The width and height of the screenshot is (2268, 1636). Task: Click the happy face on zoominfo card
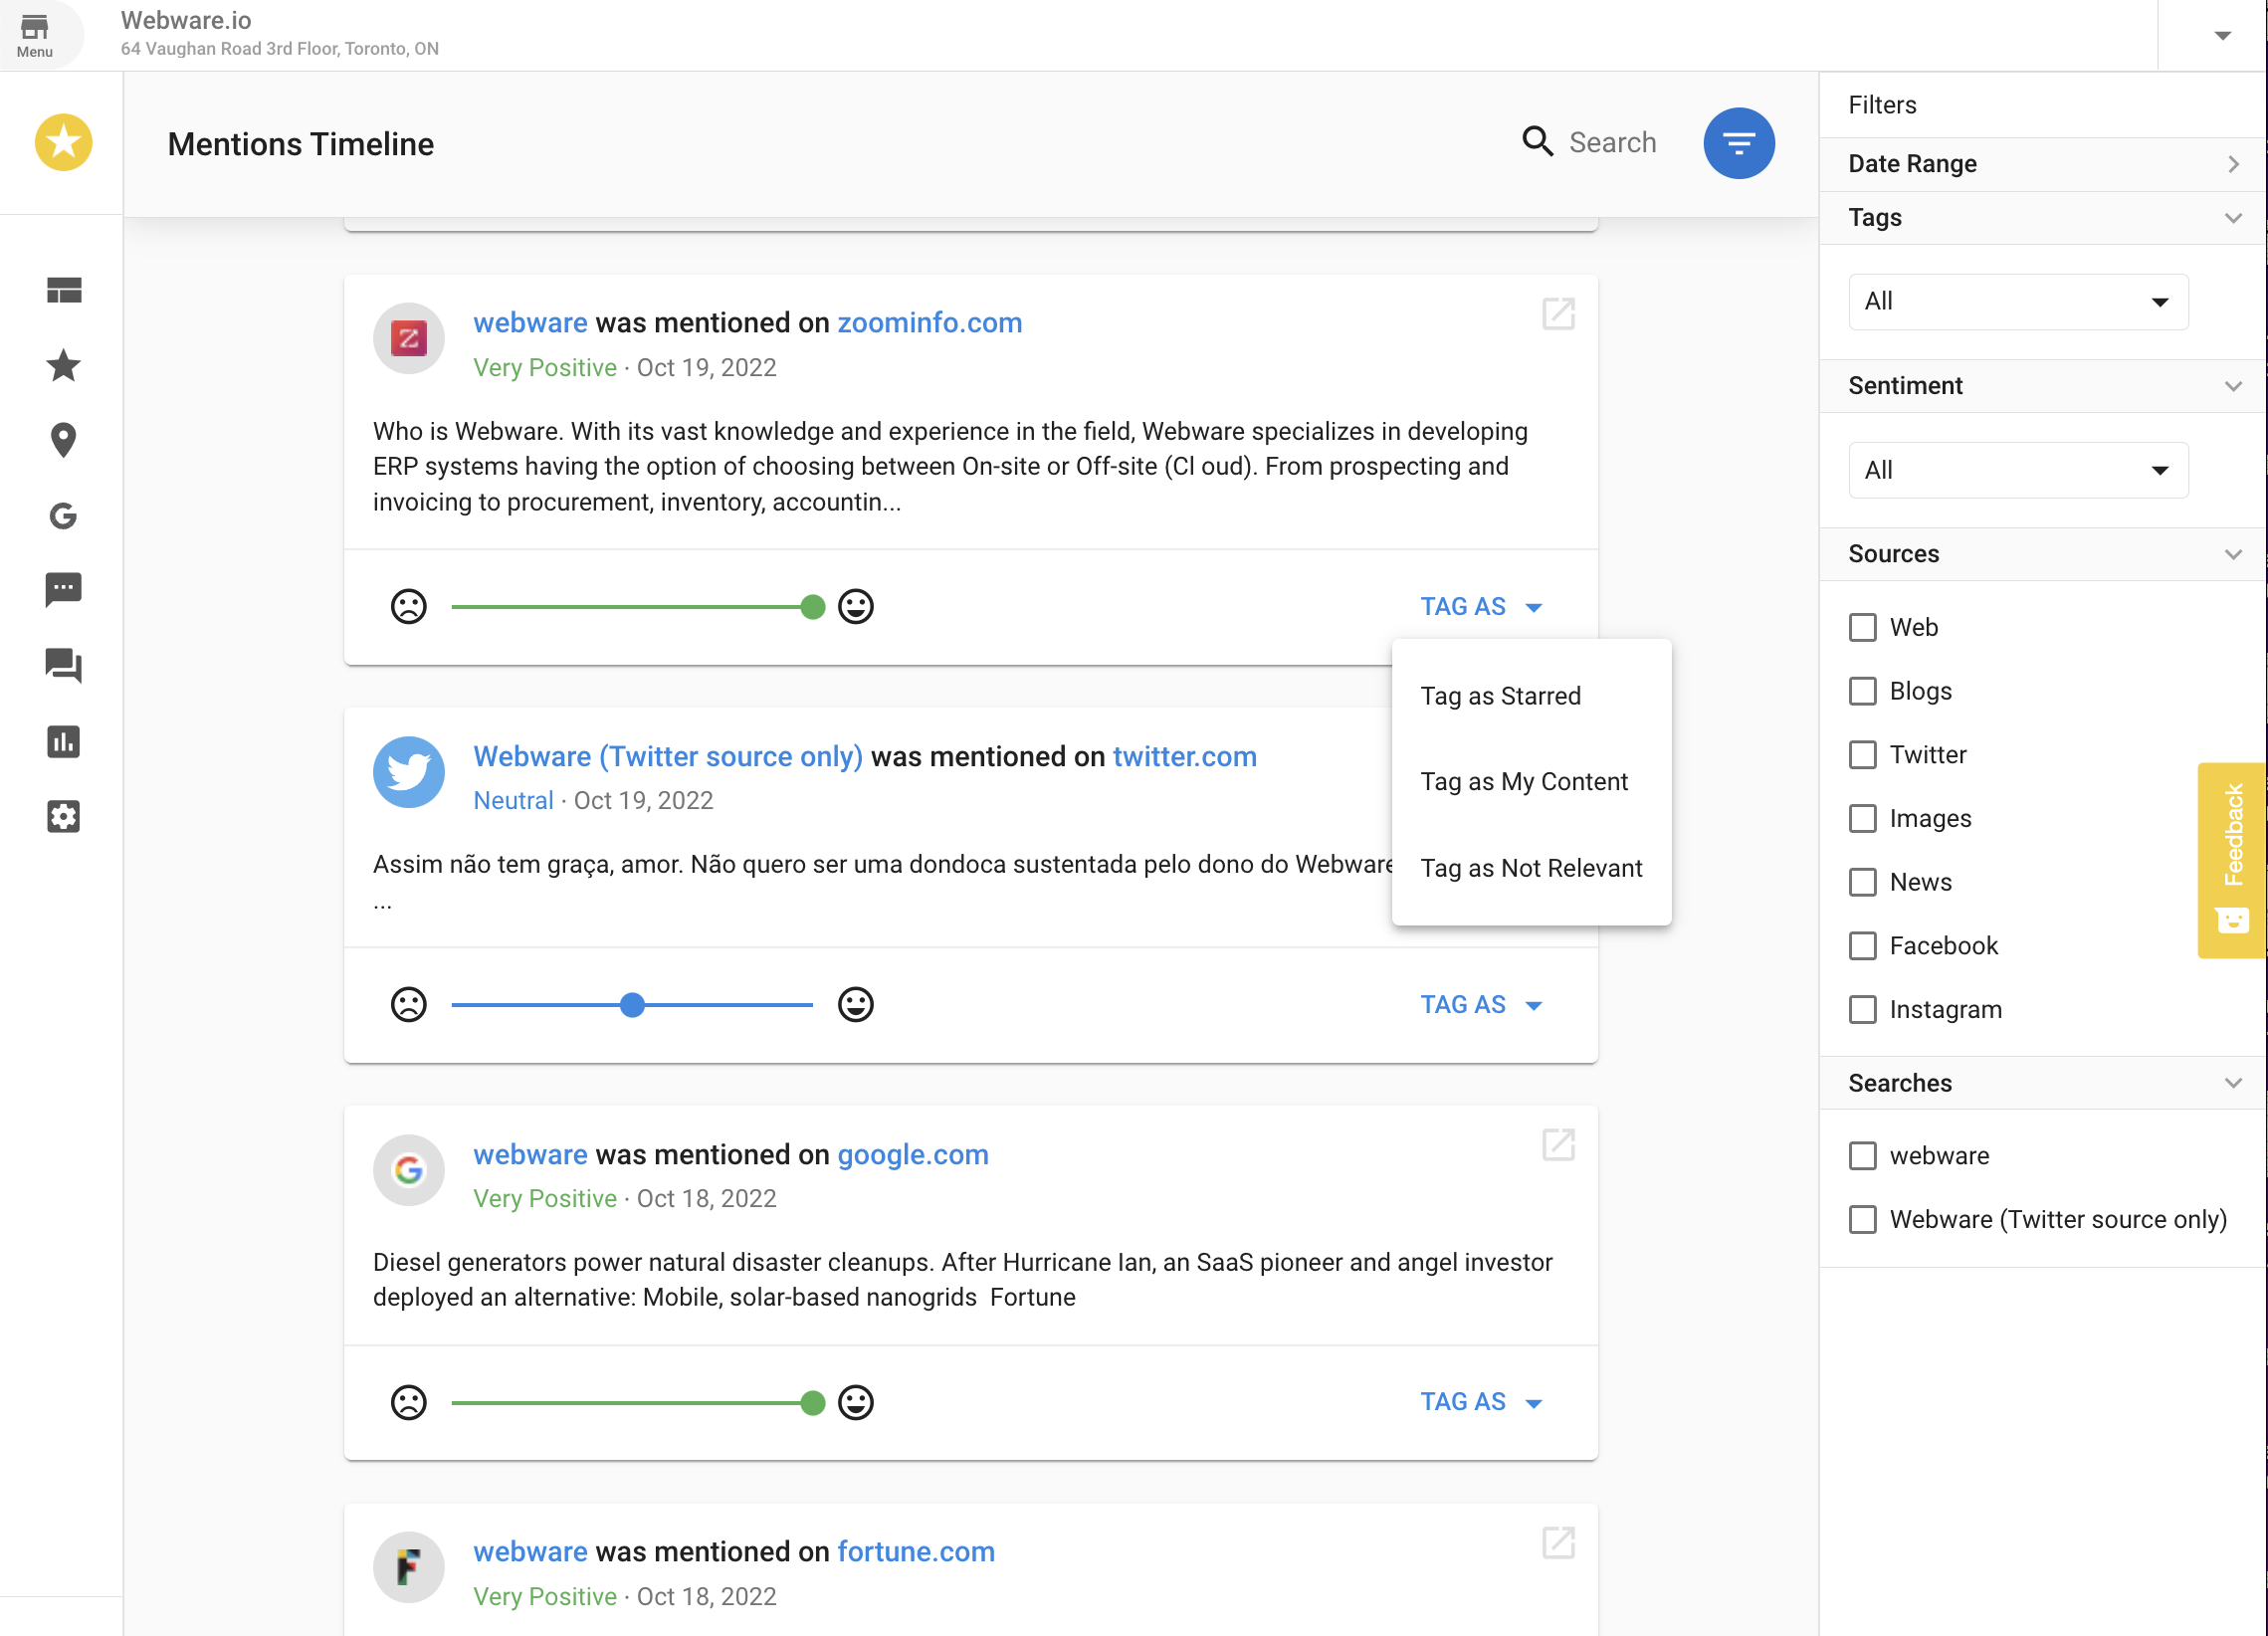[856, 607]
